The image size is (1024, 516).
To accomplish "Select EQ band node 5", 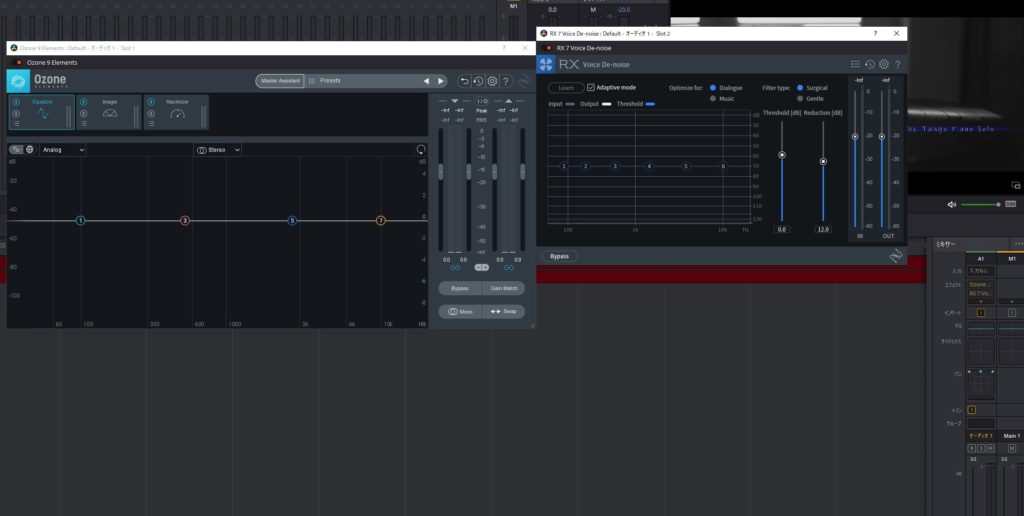I will coord(293,221).
